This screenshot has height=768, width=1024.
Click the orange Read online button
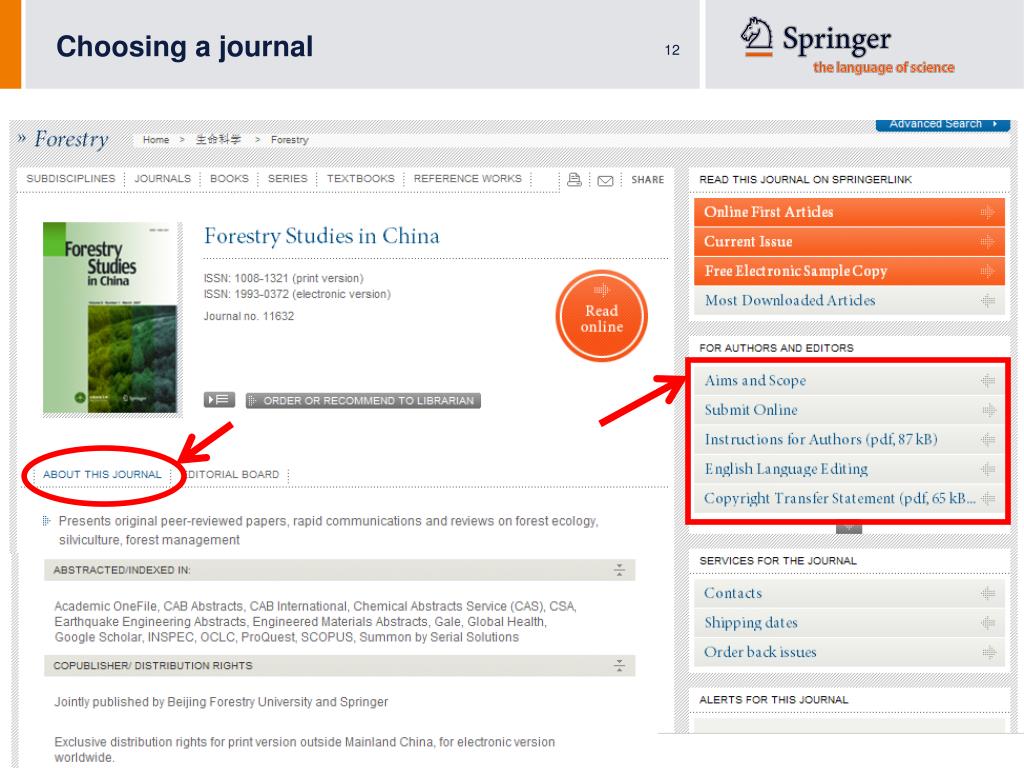601,316
